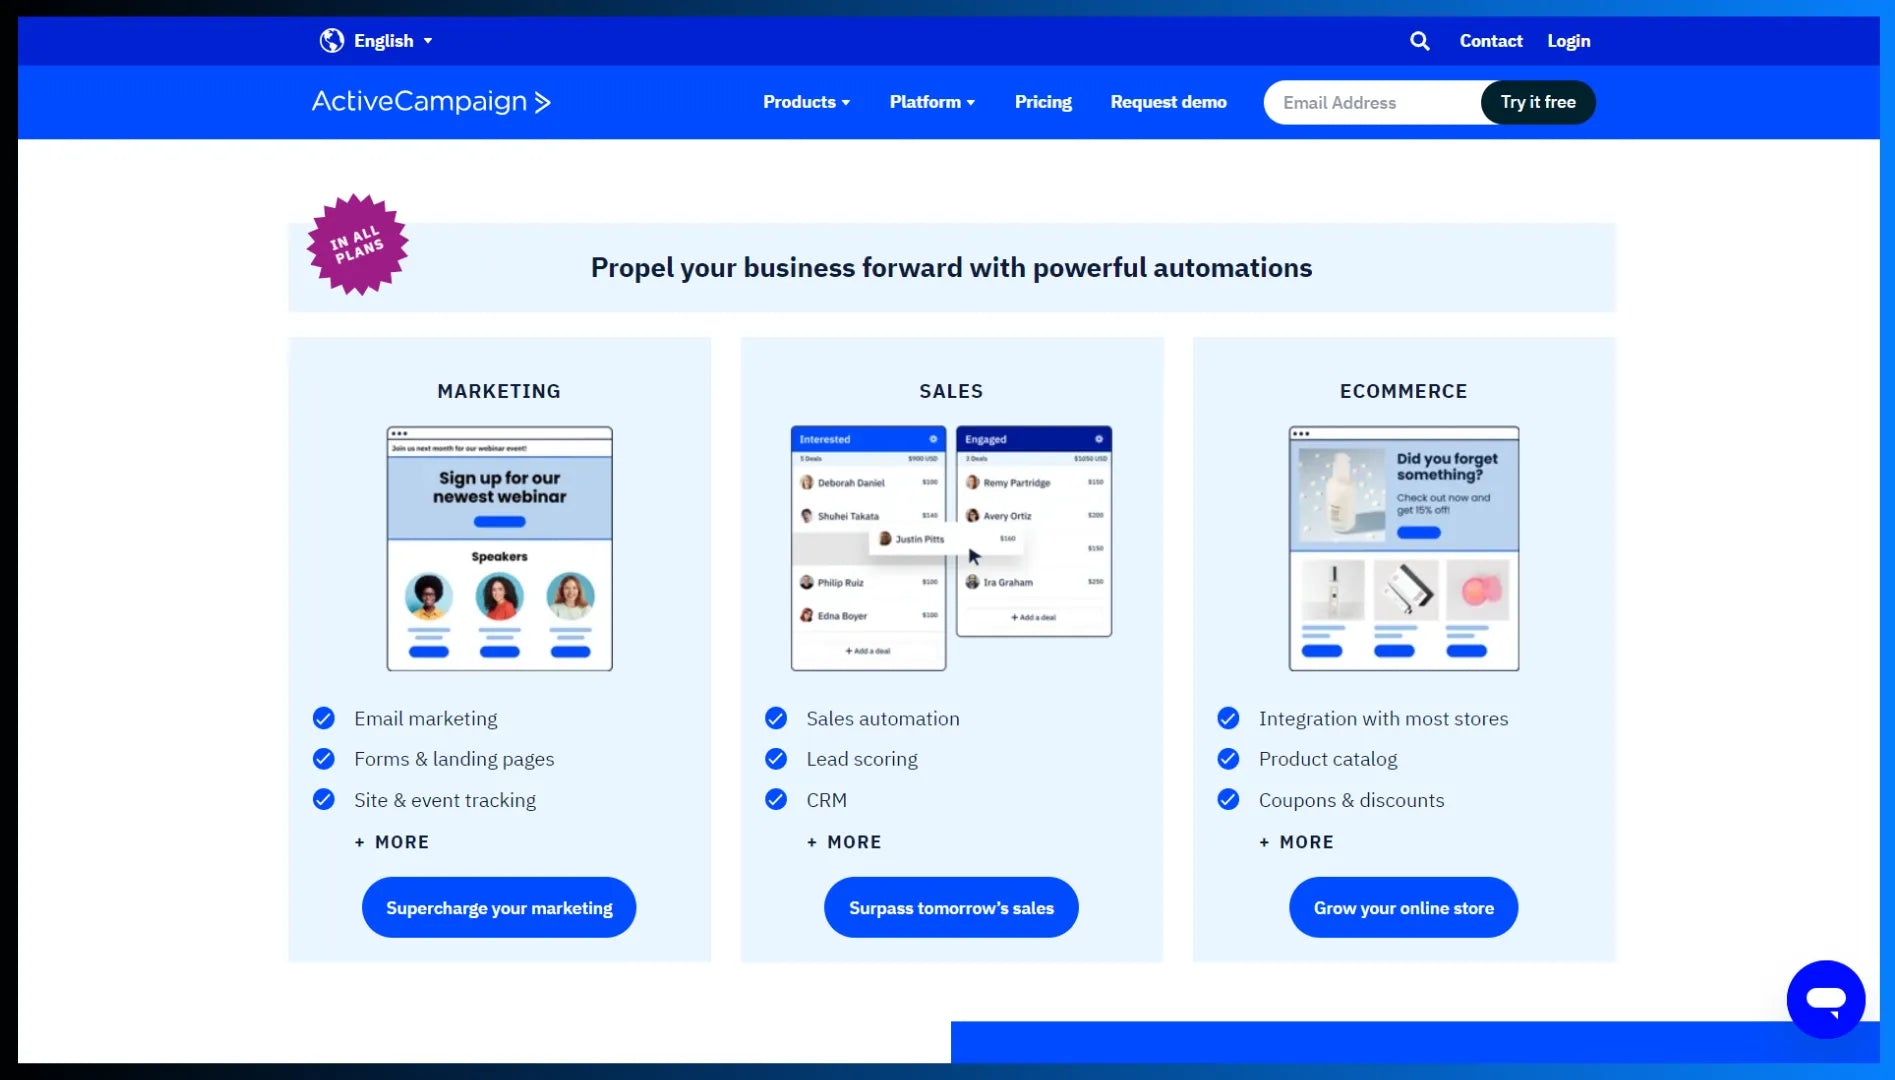1895x1080 pixels.
Task: Click checkmark beside Product catalog
Action: click(1228, 759)
